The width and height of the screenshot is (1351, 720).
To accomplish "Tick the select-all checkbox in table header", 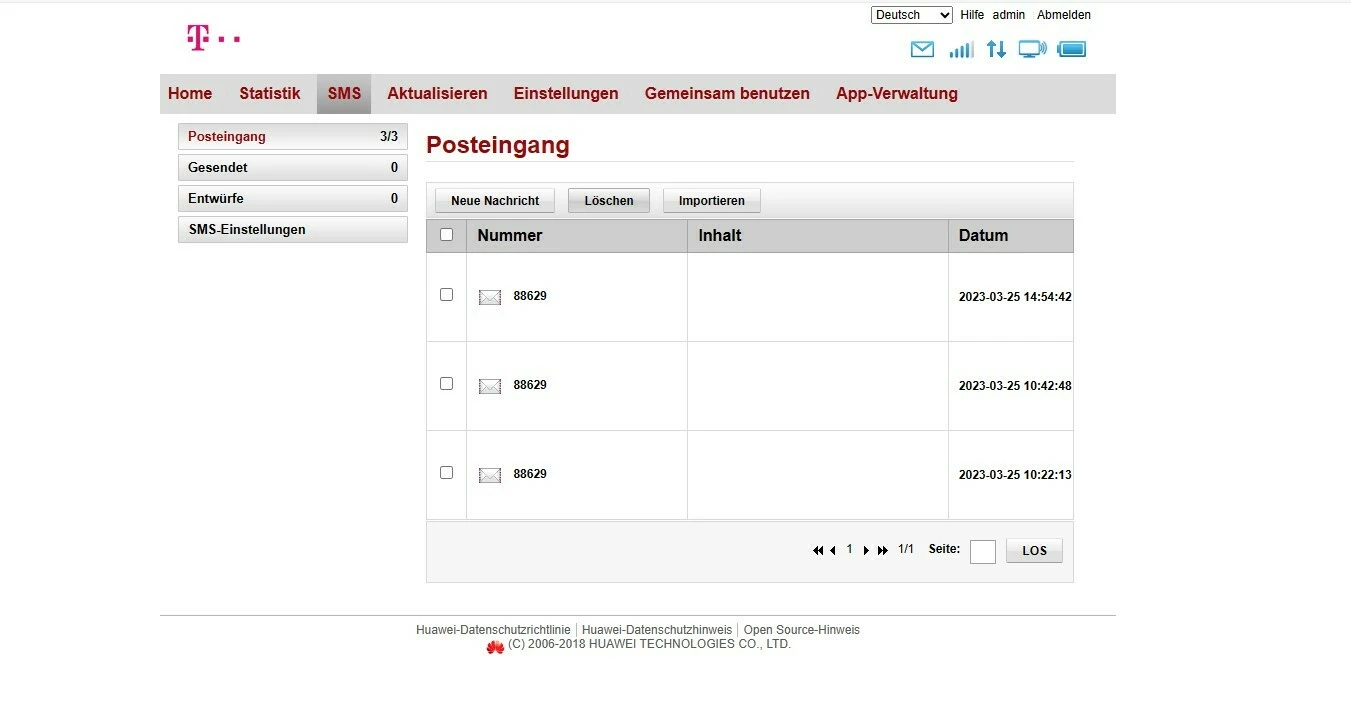I will (x=446, y=235).
